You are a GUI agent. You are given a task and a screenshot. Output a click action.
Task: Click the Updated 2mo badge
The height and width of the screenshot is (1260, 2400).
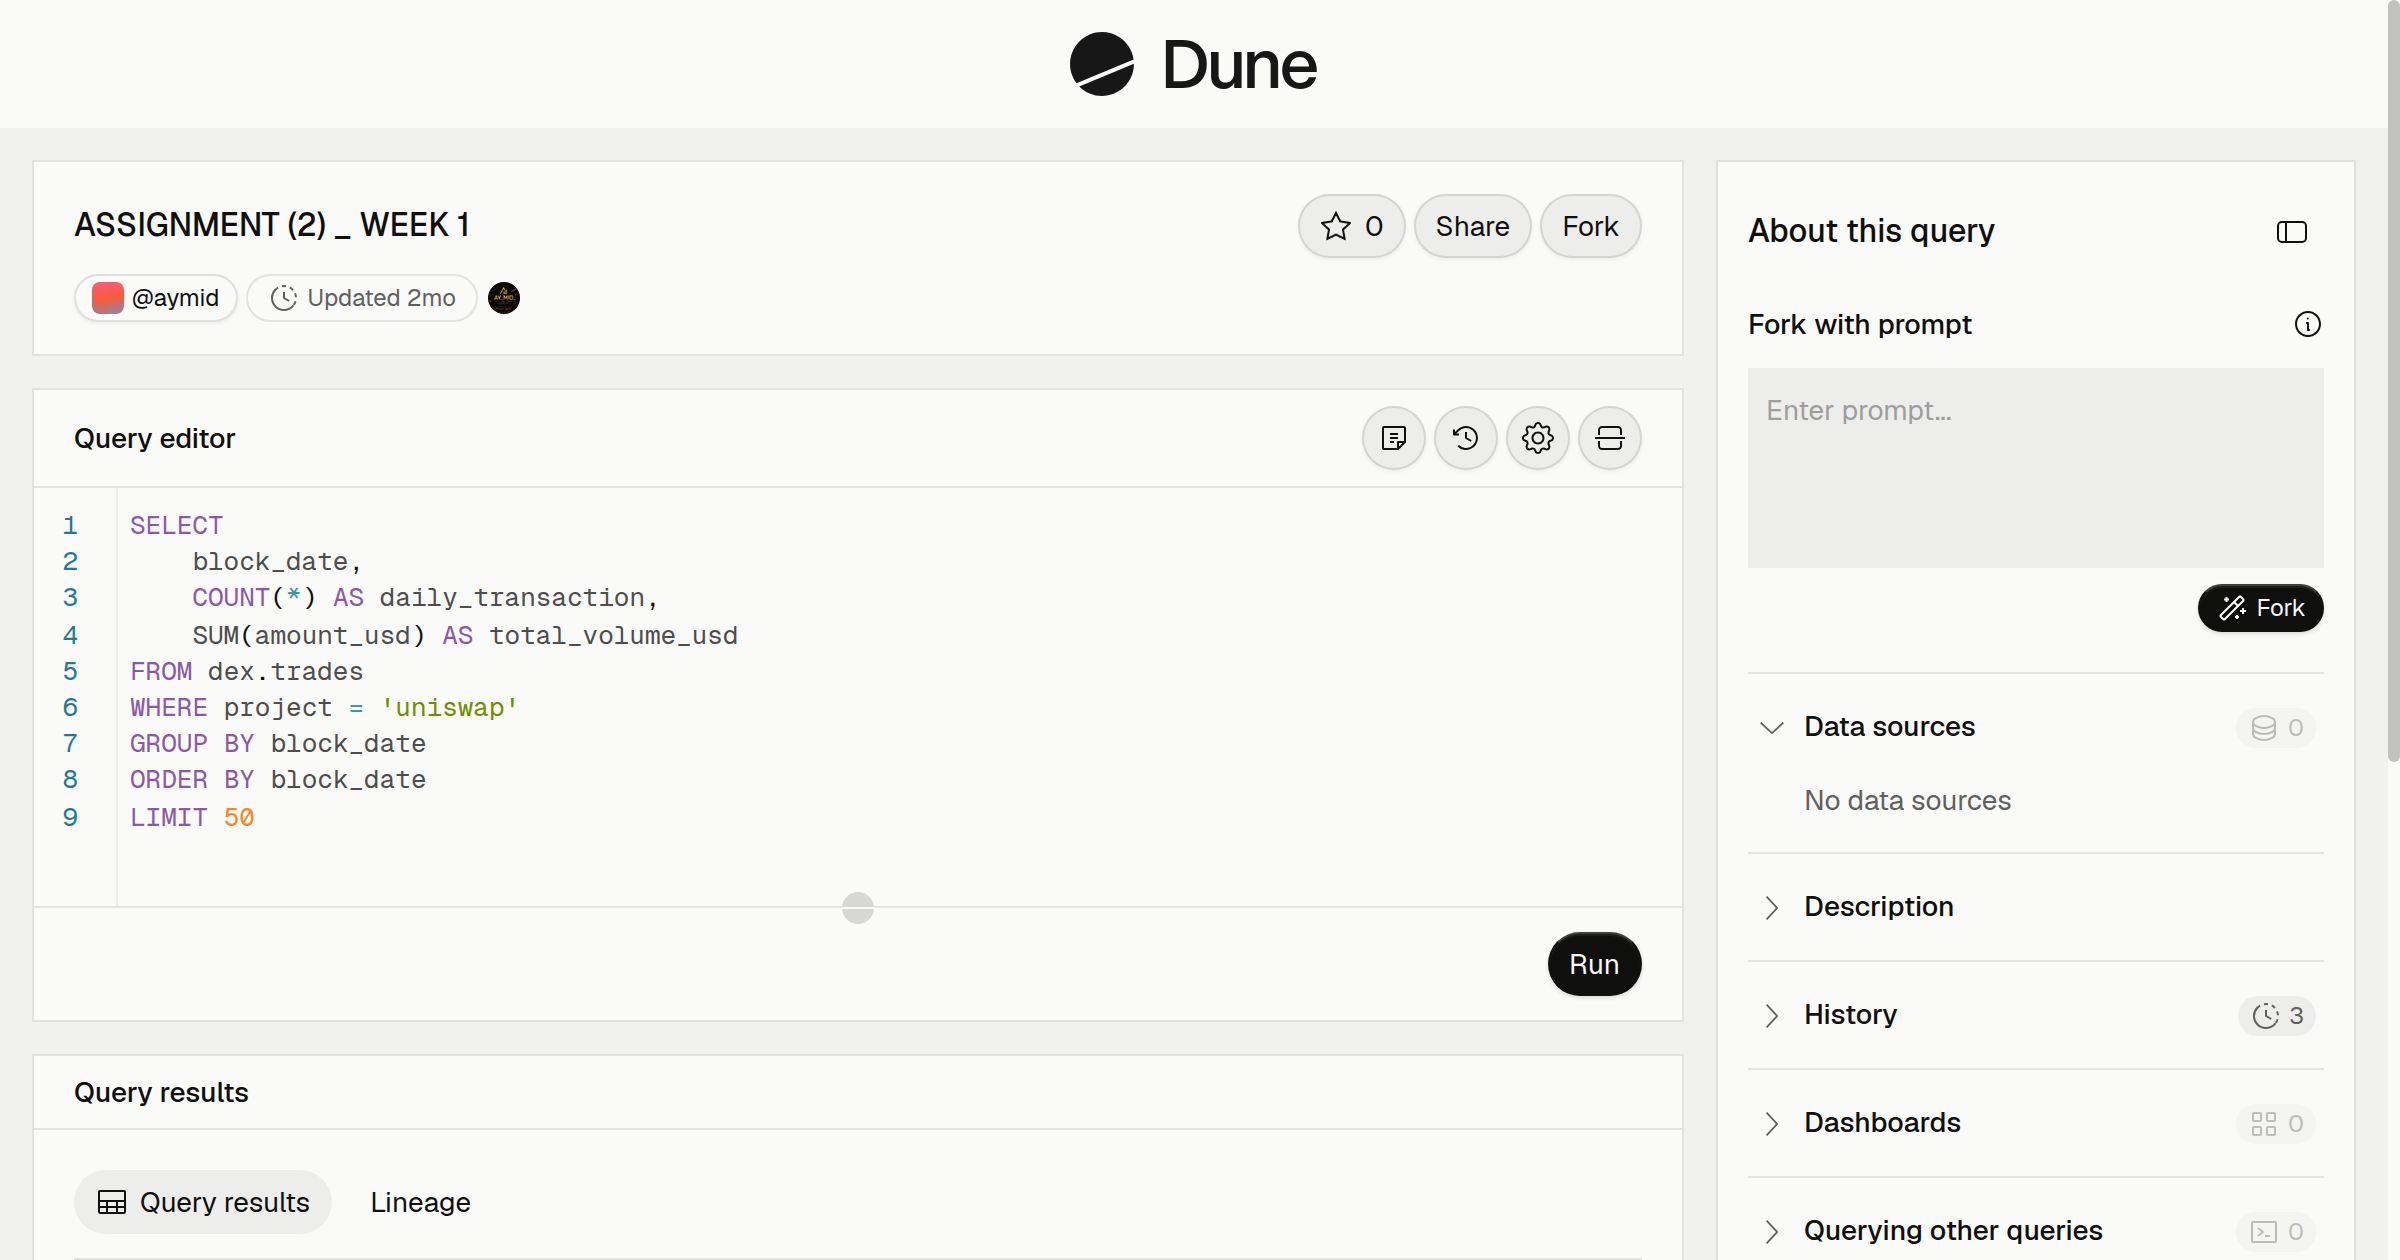[362, 298]
